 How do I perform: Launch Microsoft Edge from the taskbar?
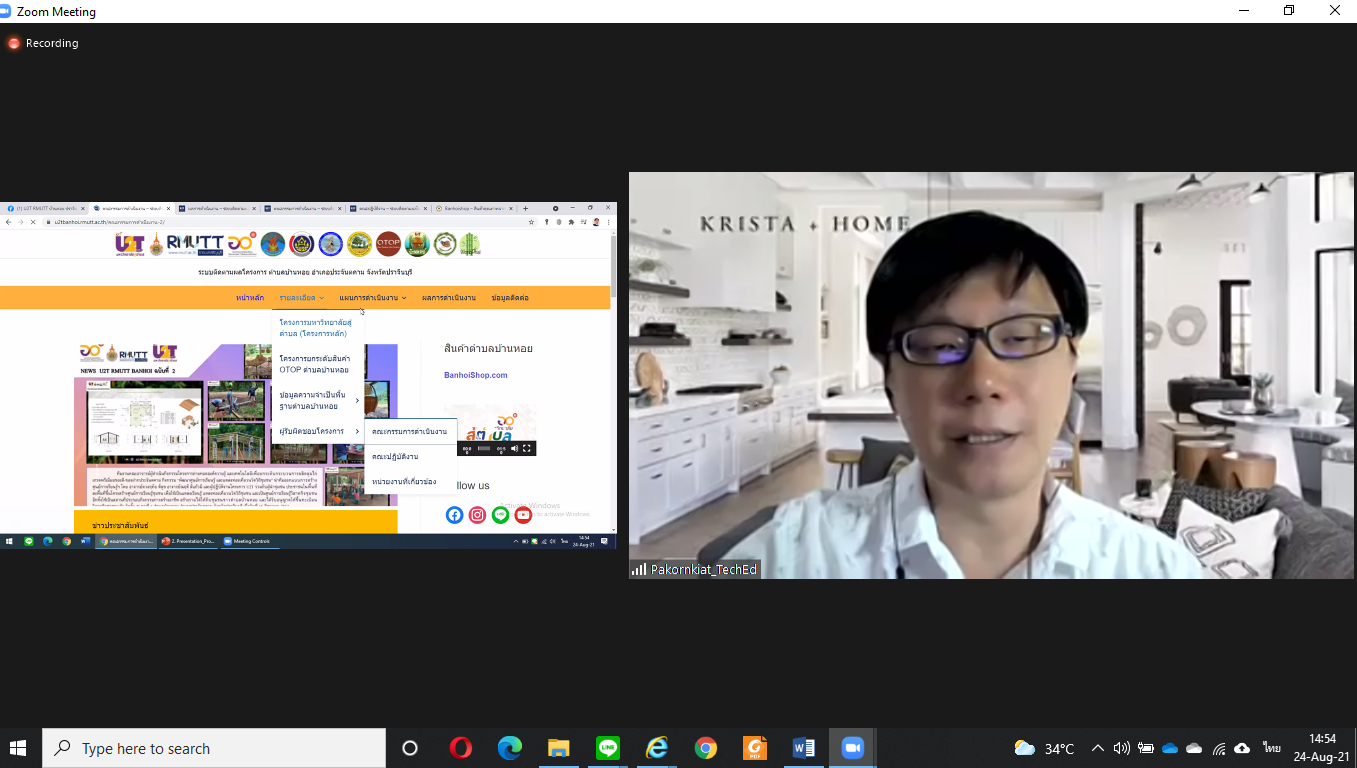[x=510, y=748]
